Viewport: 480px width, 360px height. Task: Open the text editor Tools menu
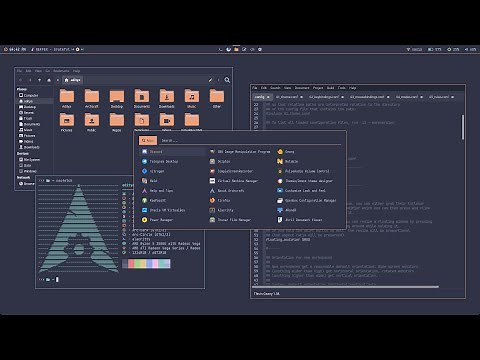[342, 88]
